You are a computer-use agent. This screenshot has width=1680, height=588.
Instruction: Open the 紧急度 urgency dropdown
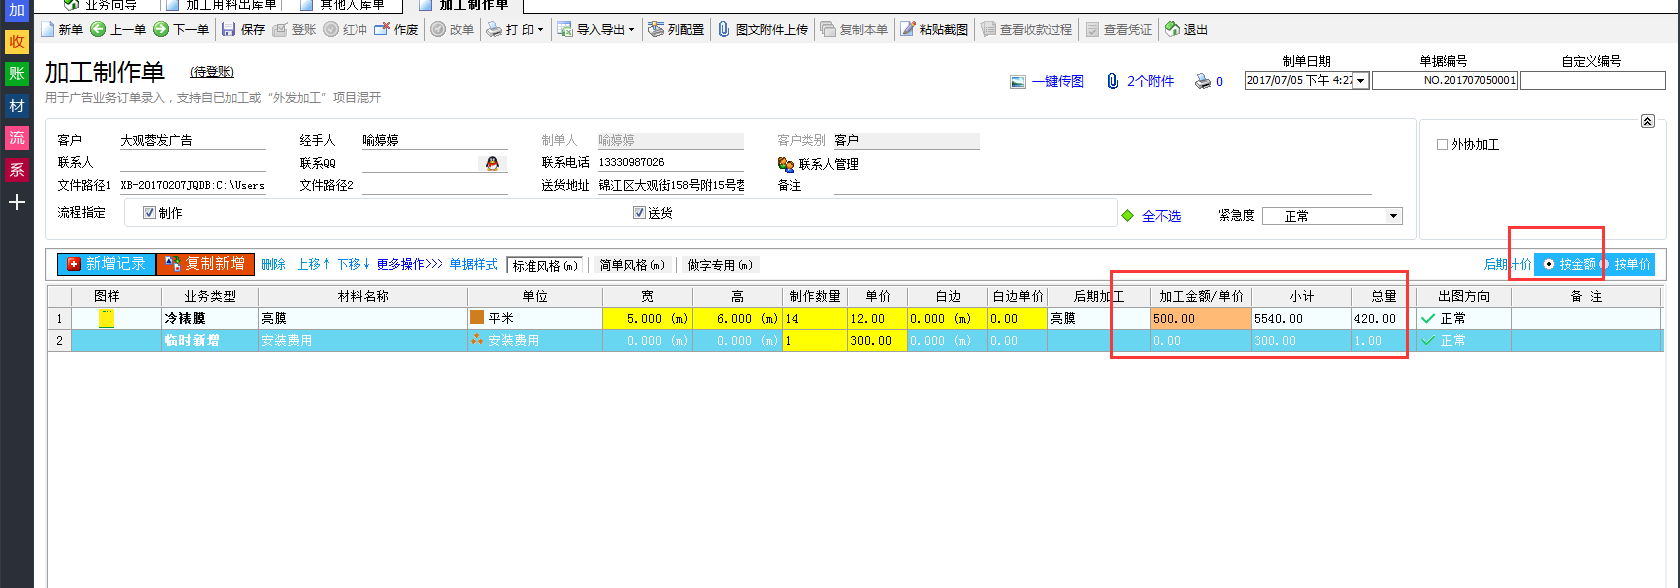coord(1393,217)
